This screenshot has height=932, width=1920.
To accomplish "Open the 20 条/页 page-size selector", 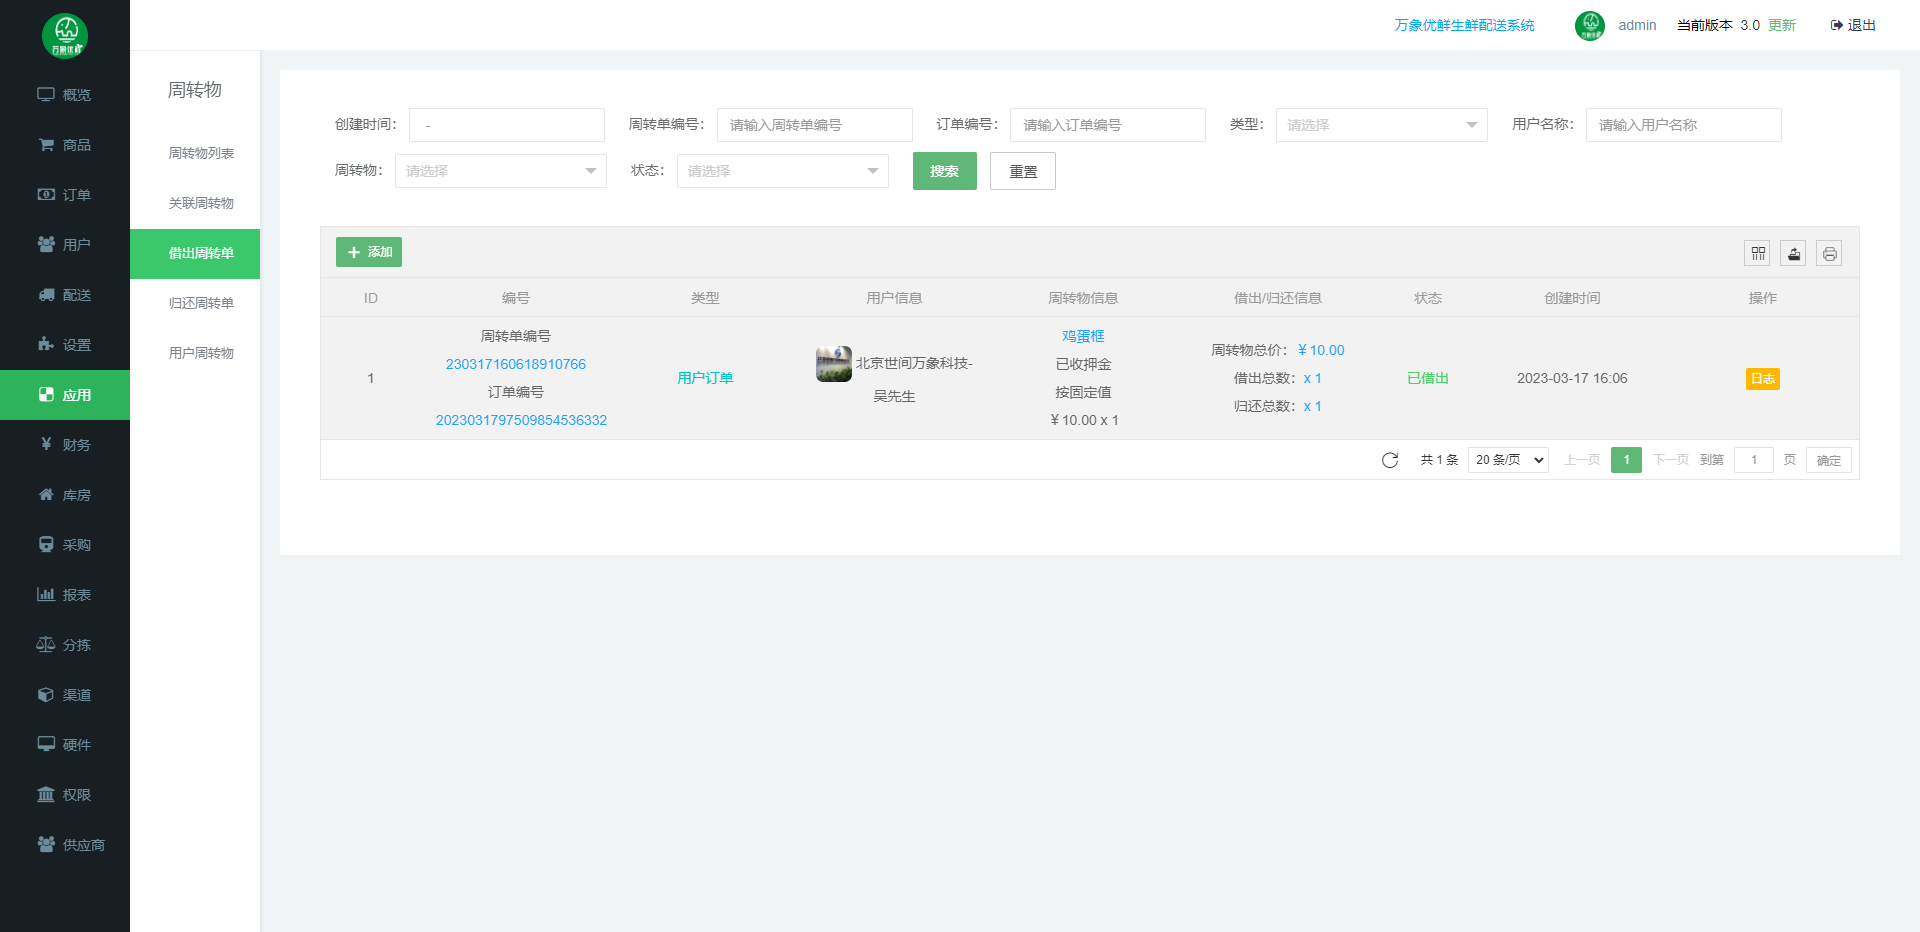I will point(1508,460).
